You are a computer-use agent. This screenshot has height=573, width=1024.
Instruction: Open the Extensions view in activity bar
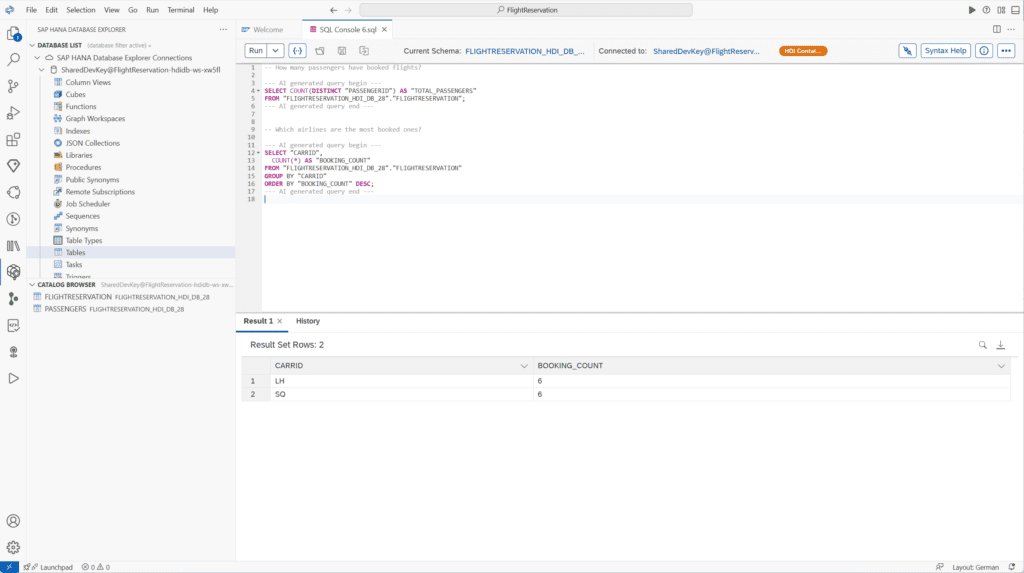click(x=13, y=139)
